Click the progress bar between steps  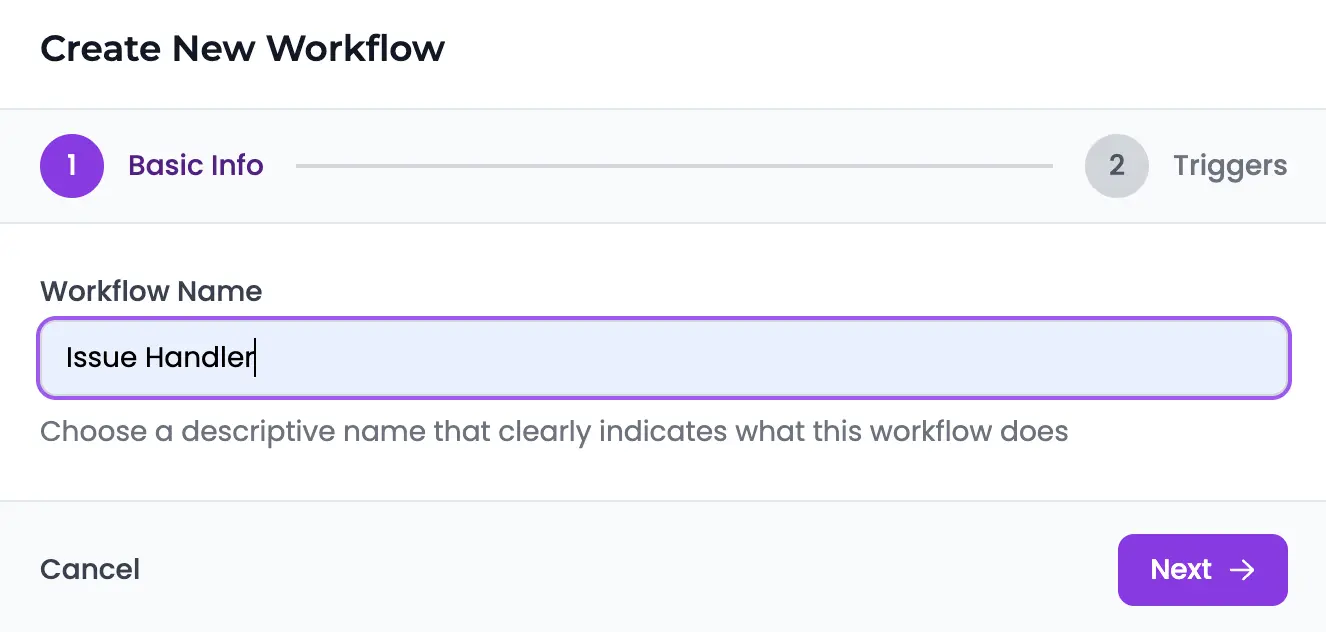(x=675, y=166)
